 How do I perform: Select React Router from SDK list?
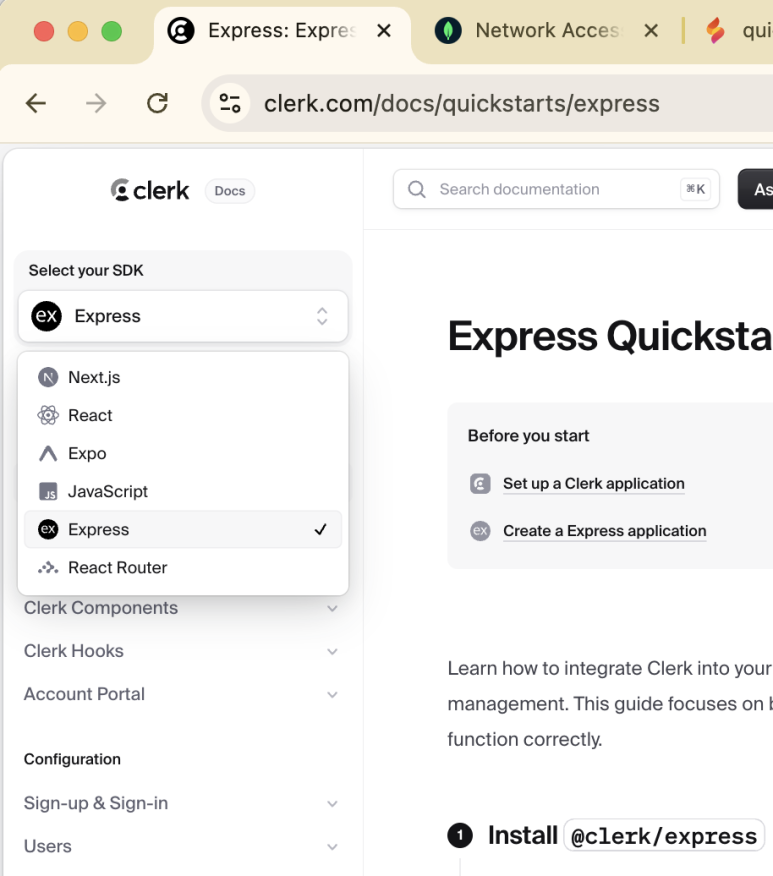tap(183, 568)
